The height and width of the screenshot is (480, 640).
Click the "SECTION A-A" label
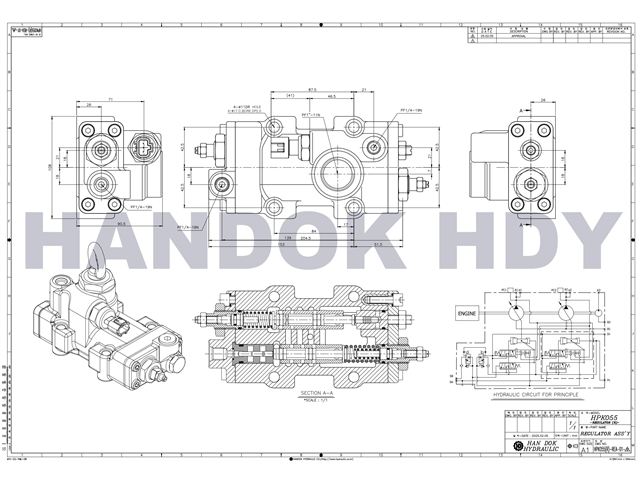[317, 393]
